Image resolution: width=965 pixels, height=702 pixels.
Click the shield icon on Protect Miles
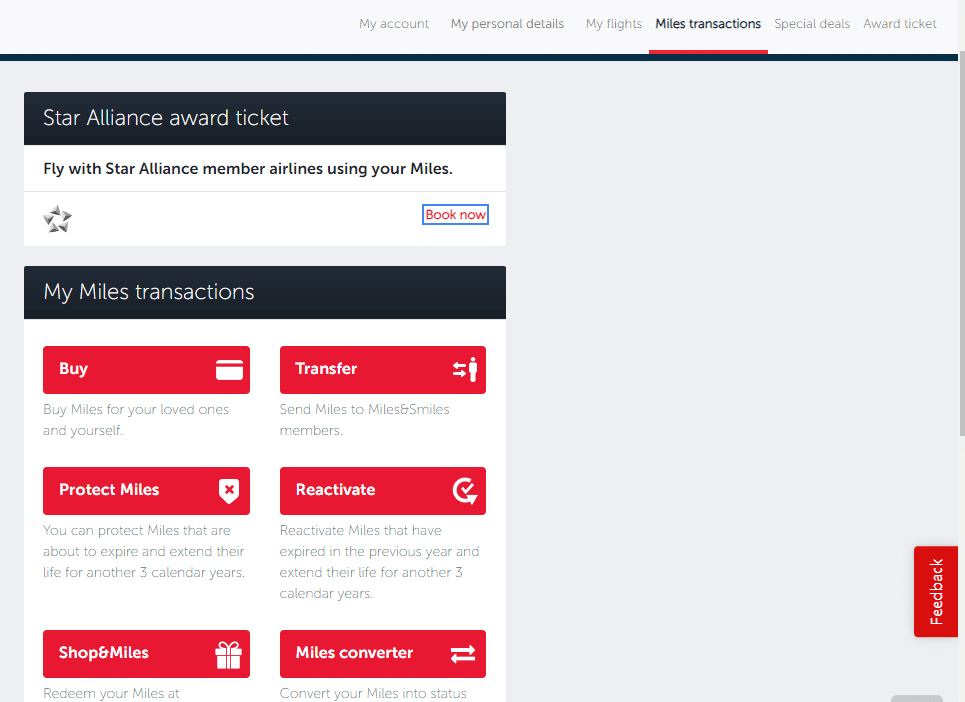point(229,491)
